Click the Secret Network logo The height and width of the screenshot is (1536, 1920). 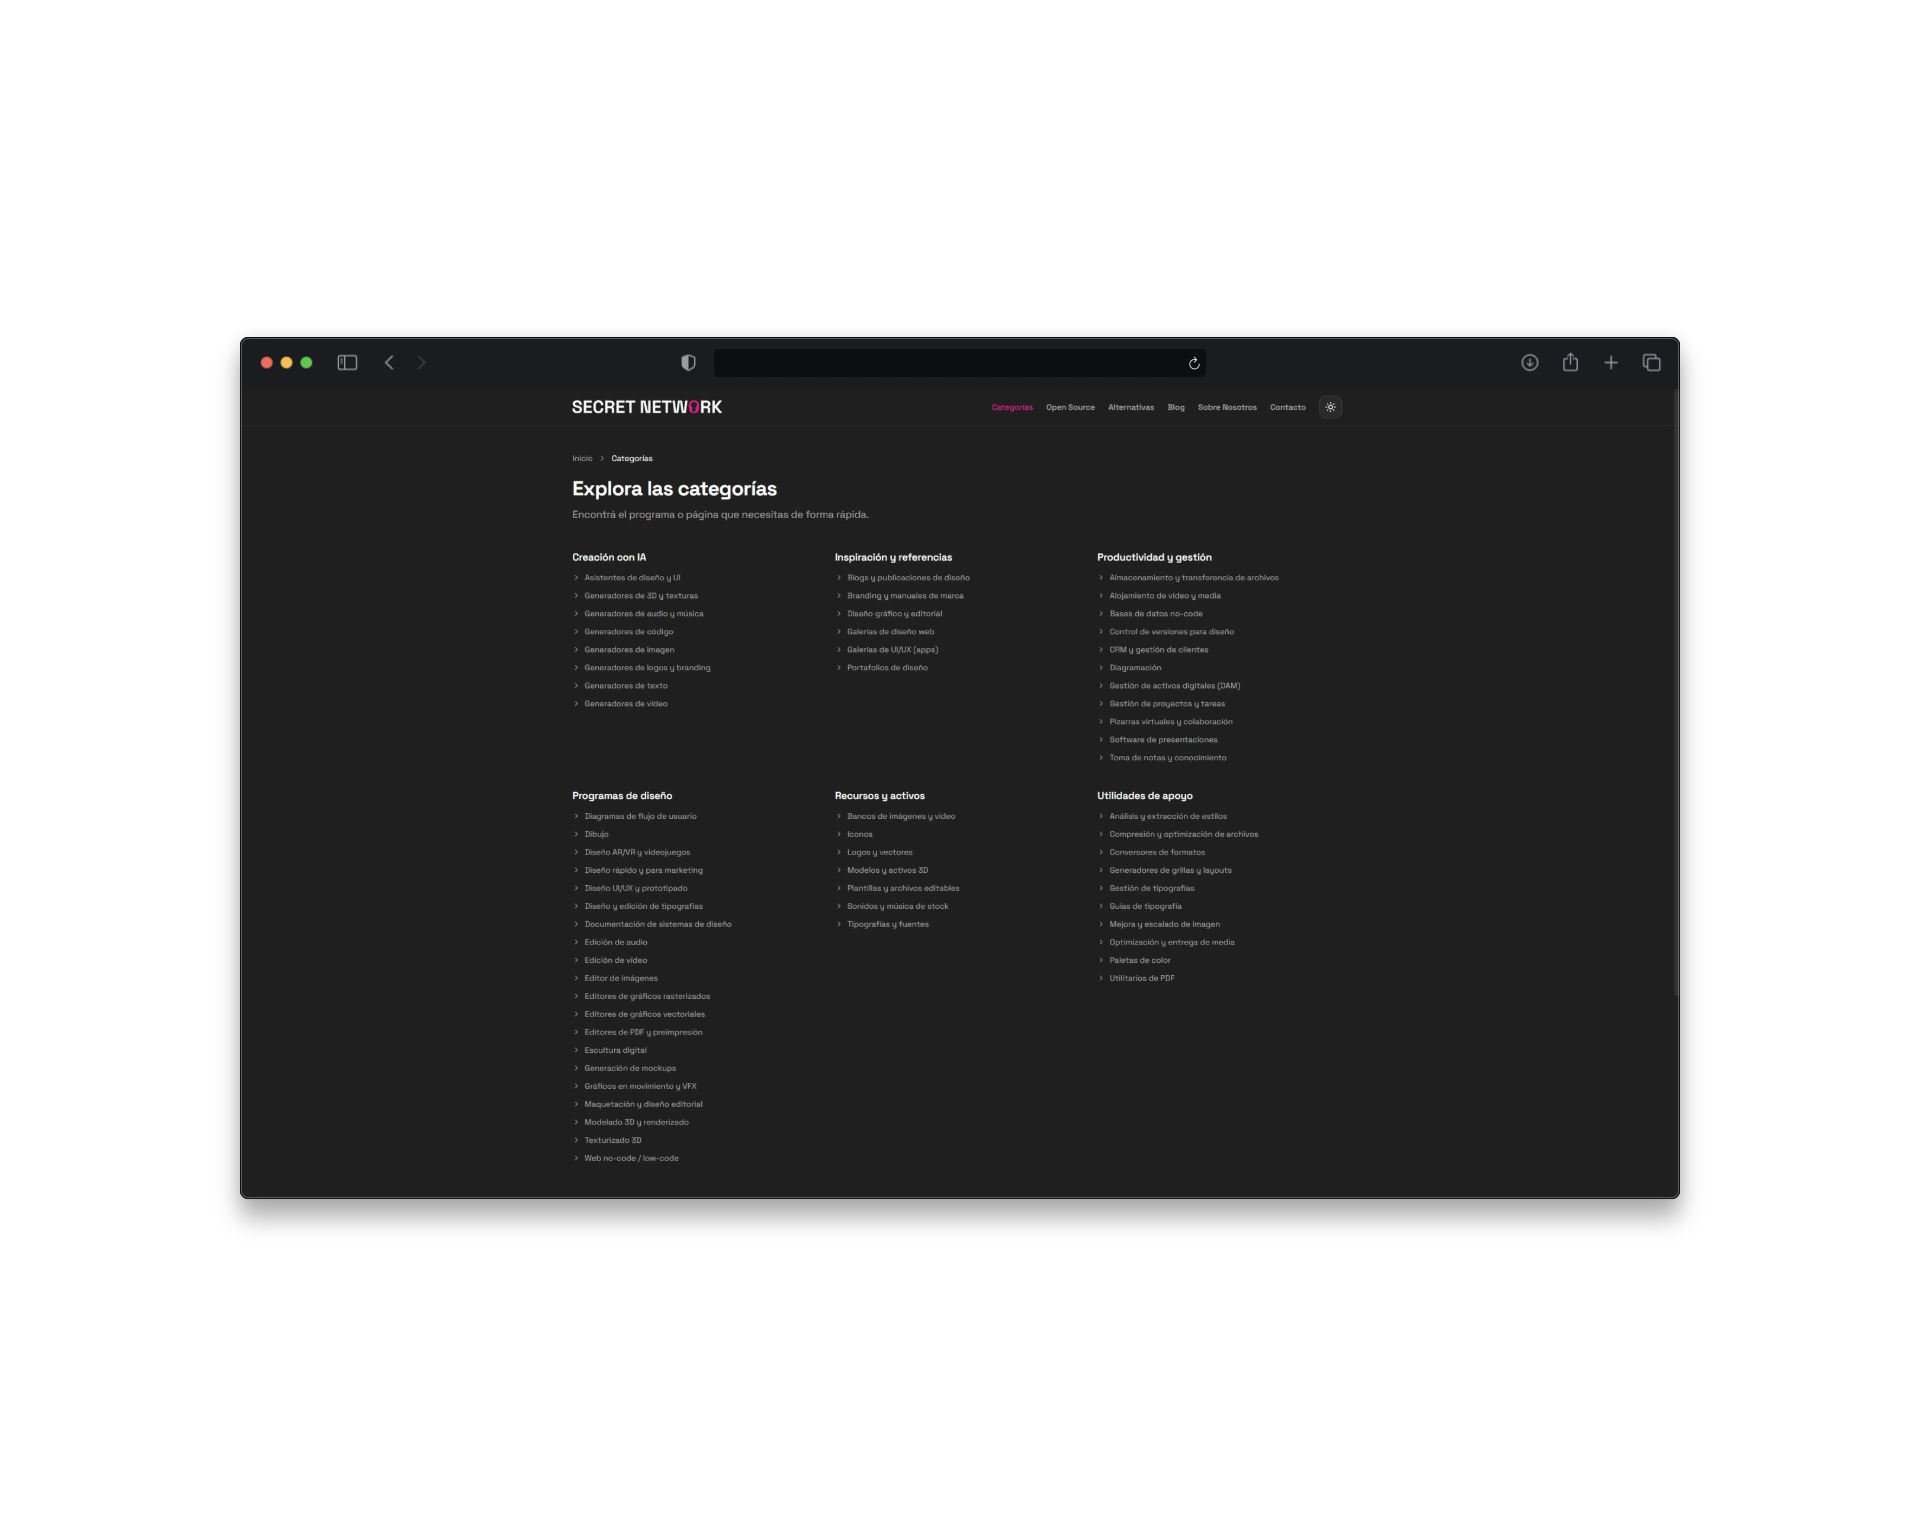tap(646, 407)
